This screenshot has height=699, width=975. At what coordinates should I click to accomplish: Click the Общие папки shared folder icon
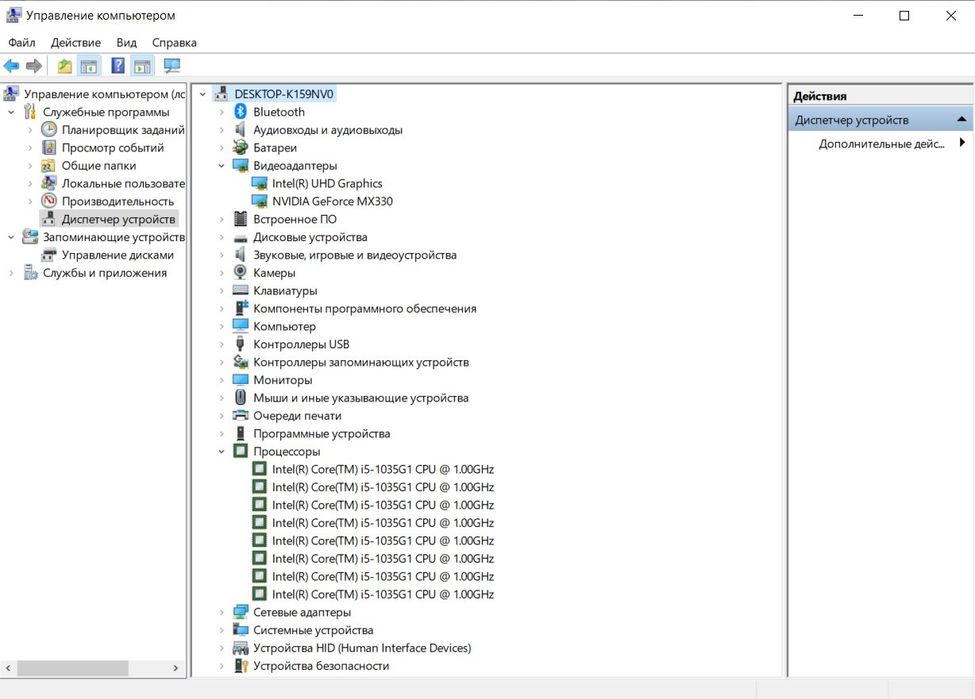[x=49, y=165]
